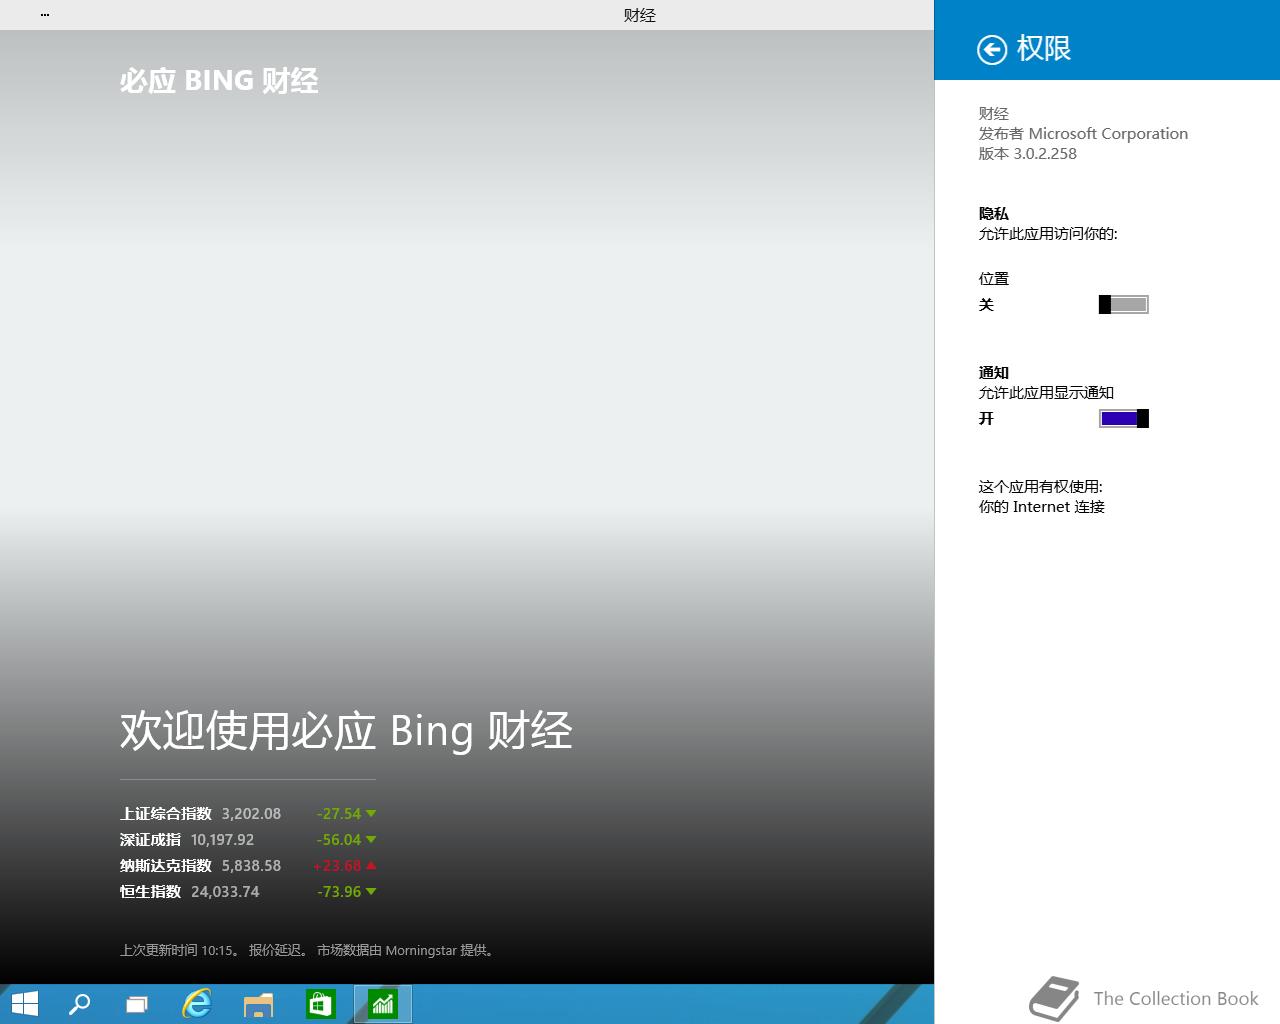Select the 财经 Finance app taskbar icon

383,1004
